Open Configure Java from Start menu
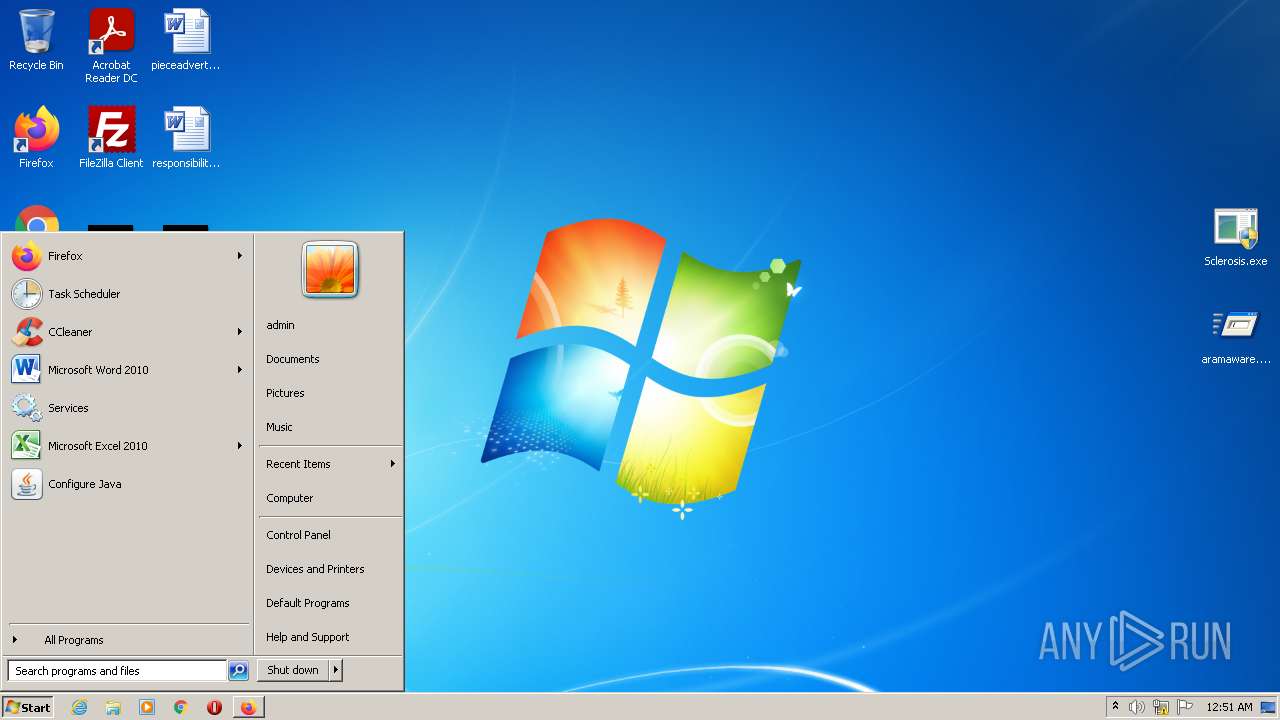The width and height of the screenshot is (1280, 720). (x=127, y=484)
